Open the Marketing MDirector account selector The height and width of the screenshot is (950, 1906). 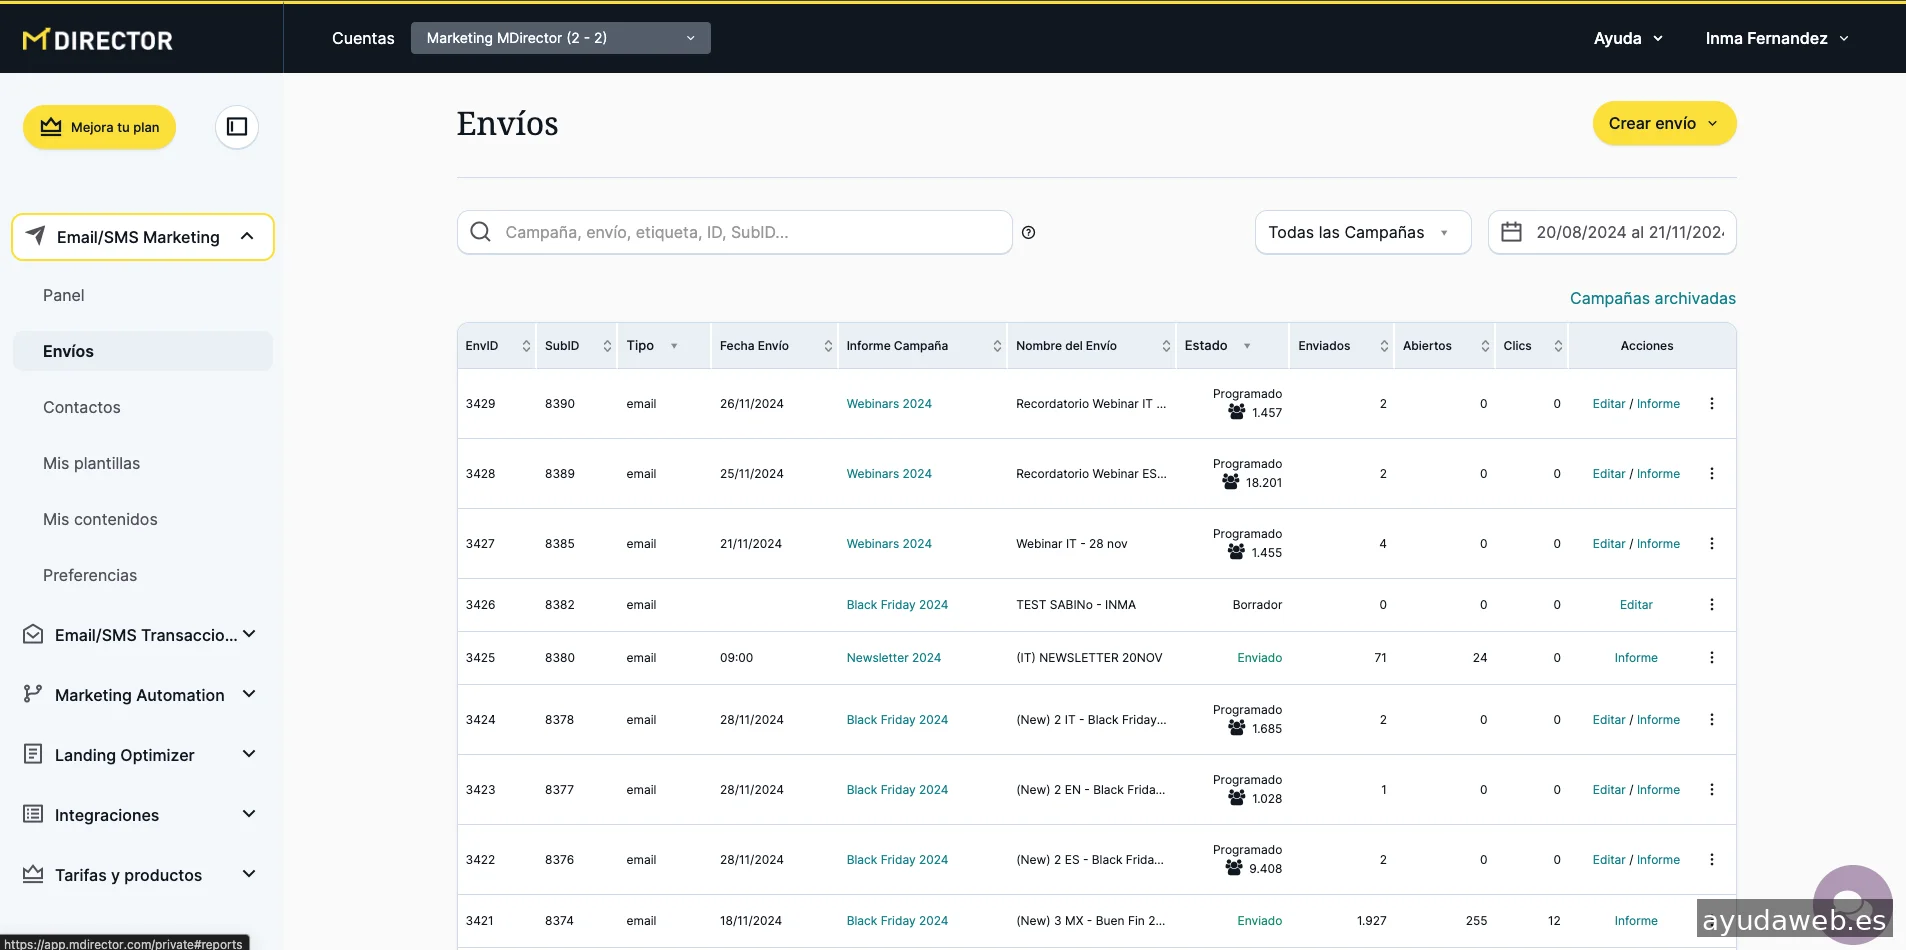tap(560, 38)
